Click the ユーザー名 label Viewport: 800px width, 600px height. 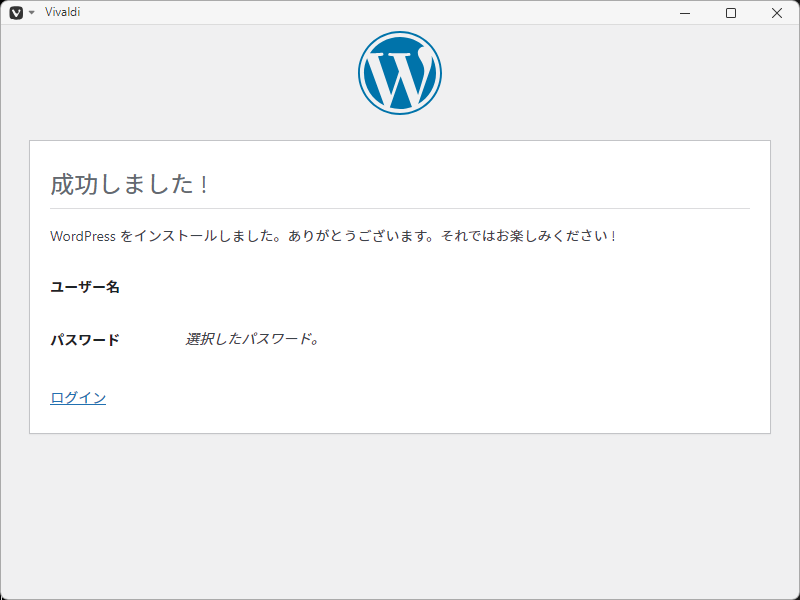coord(85,287)
